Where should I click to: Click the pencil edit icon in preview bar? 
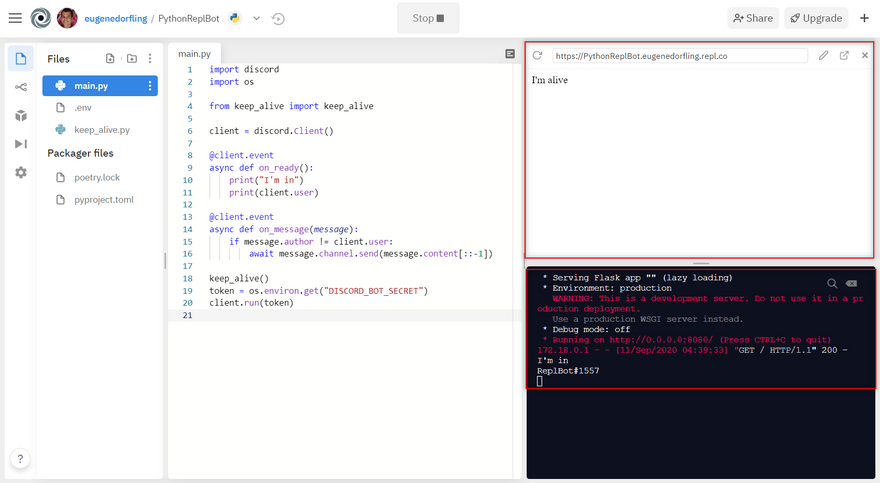(x=823, y=56)
